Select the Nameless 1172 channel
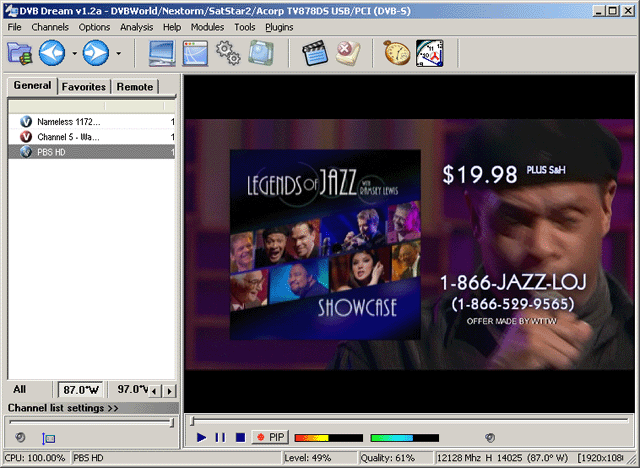This screenshot has width=640, height=468. 91,122
